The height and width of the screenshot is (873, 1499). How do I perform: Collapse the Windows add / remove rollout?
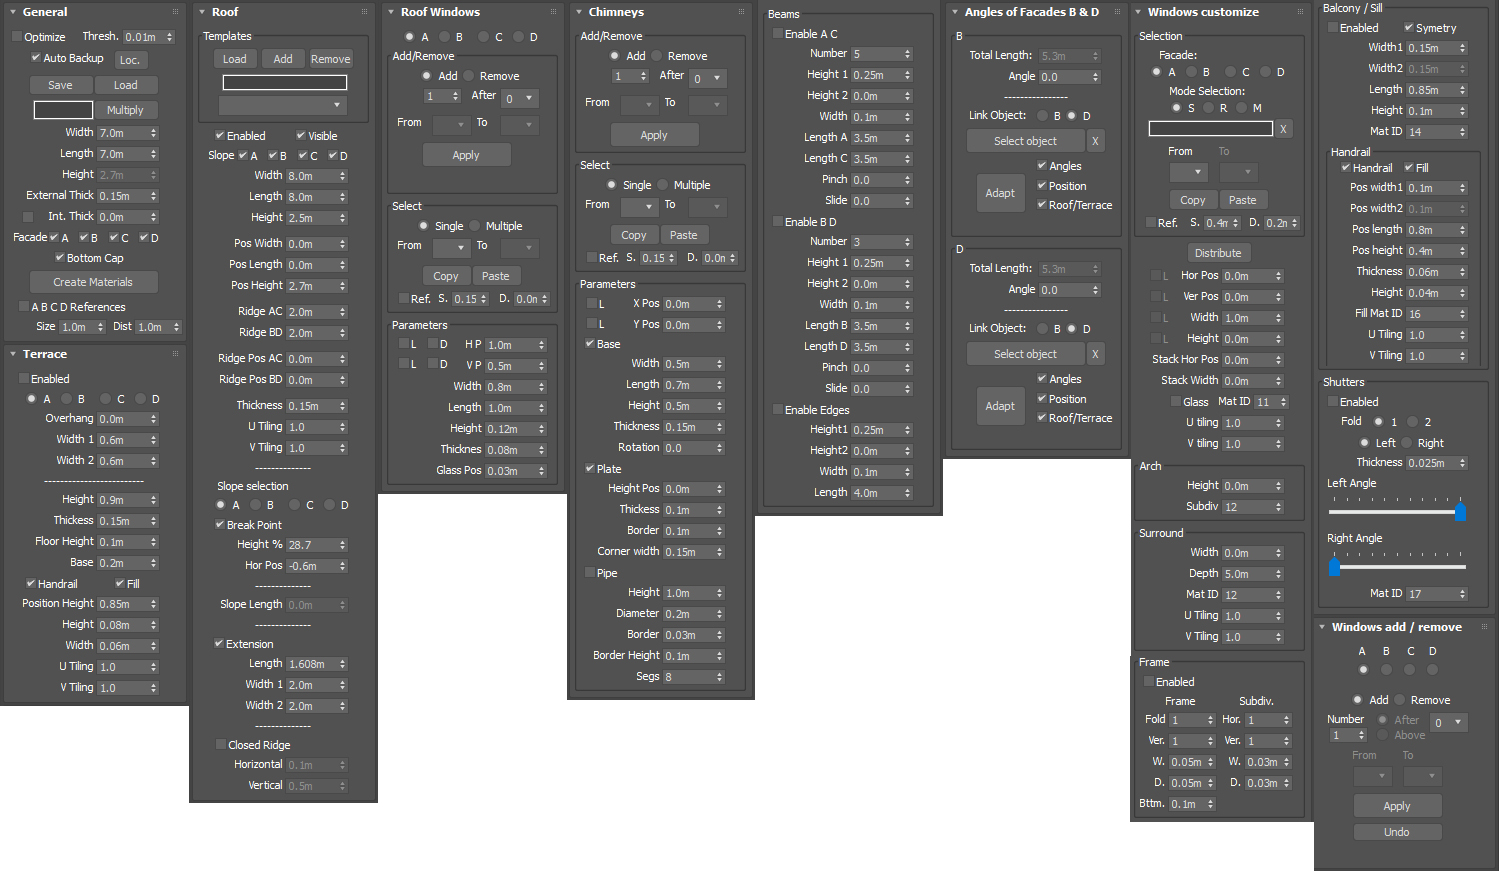[1322, 627]
